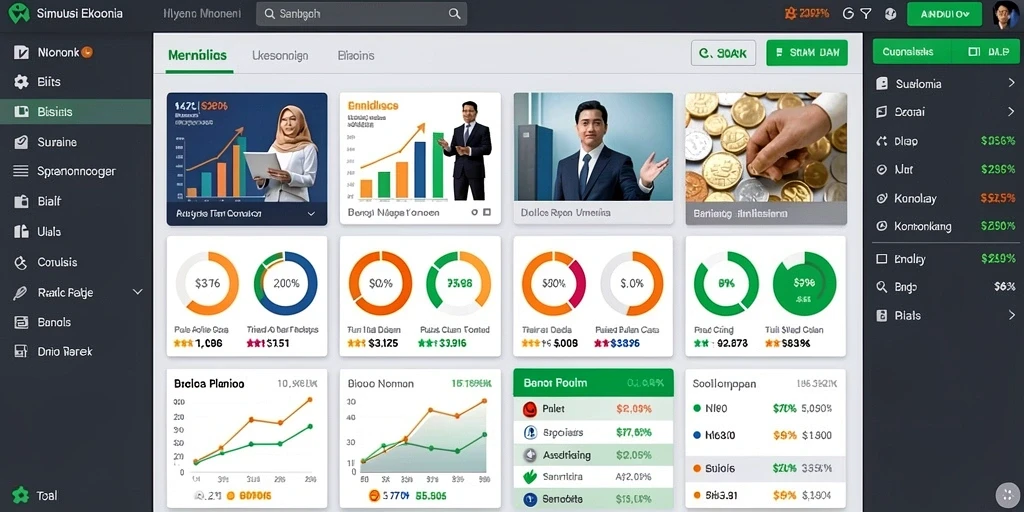Image resolution: width=1024 pixels, height=512 pixels.
Task: Select the NI60 legend row
Action: pos(765,409)
